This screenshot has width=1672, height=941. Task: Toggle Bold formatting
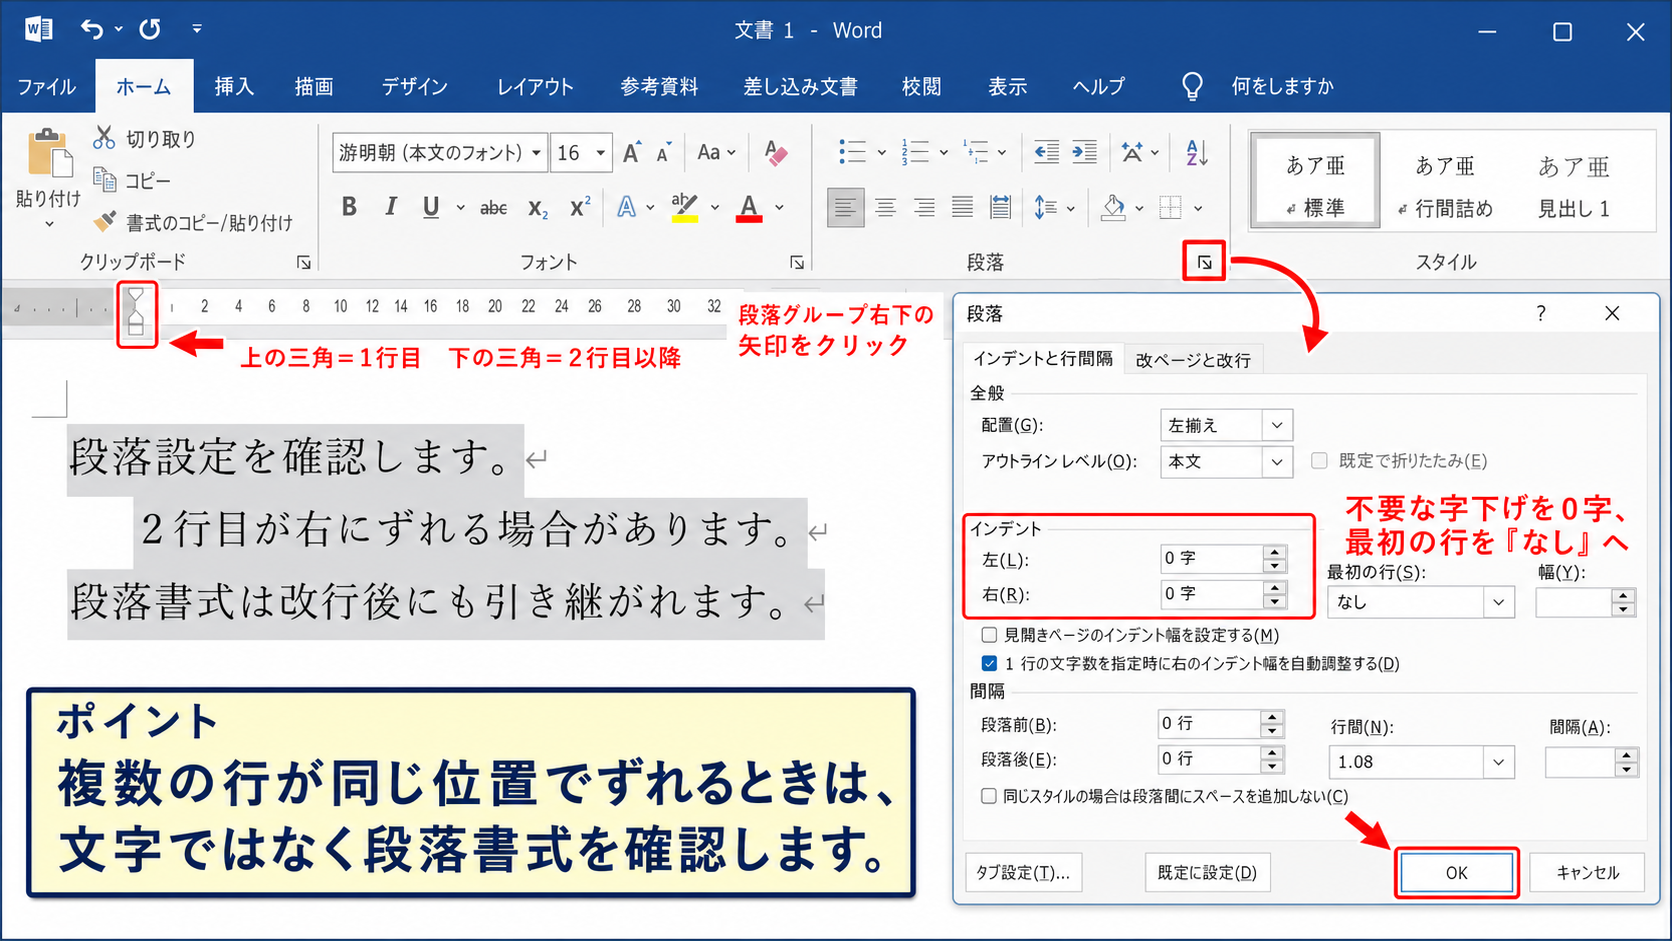tap(349, 207)
